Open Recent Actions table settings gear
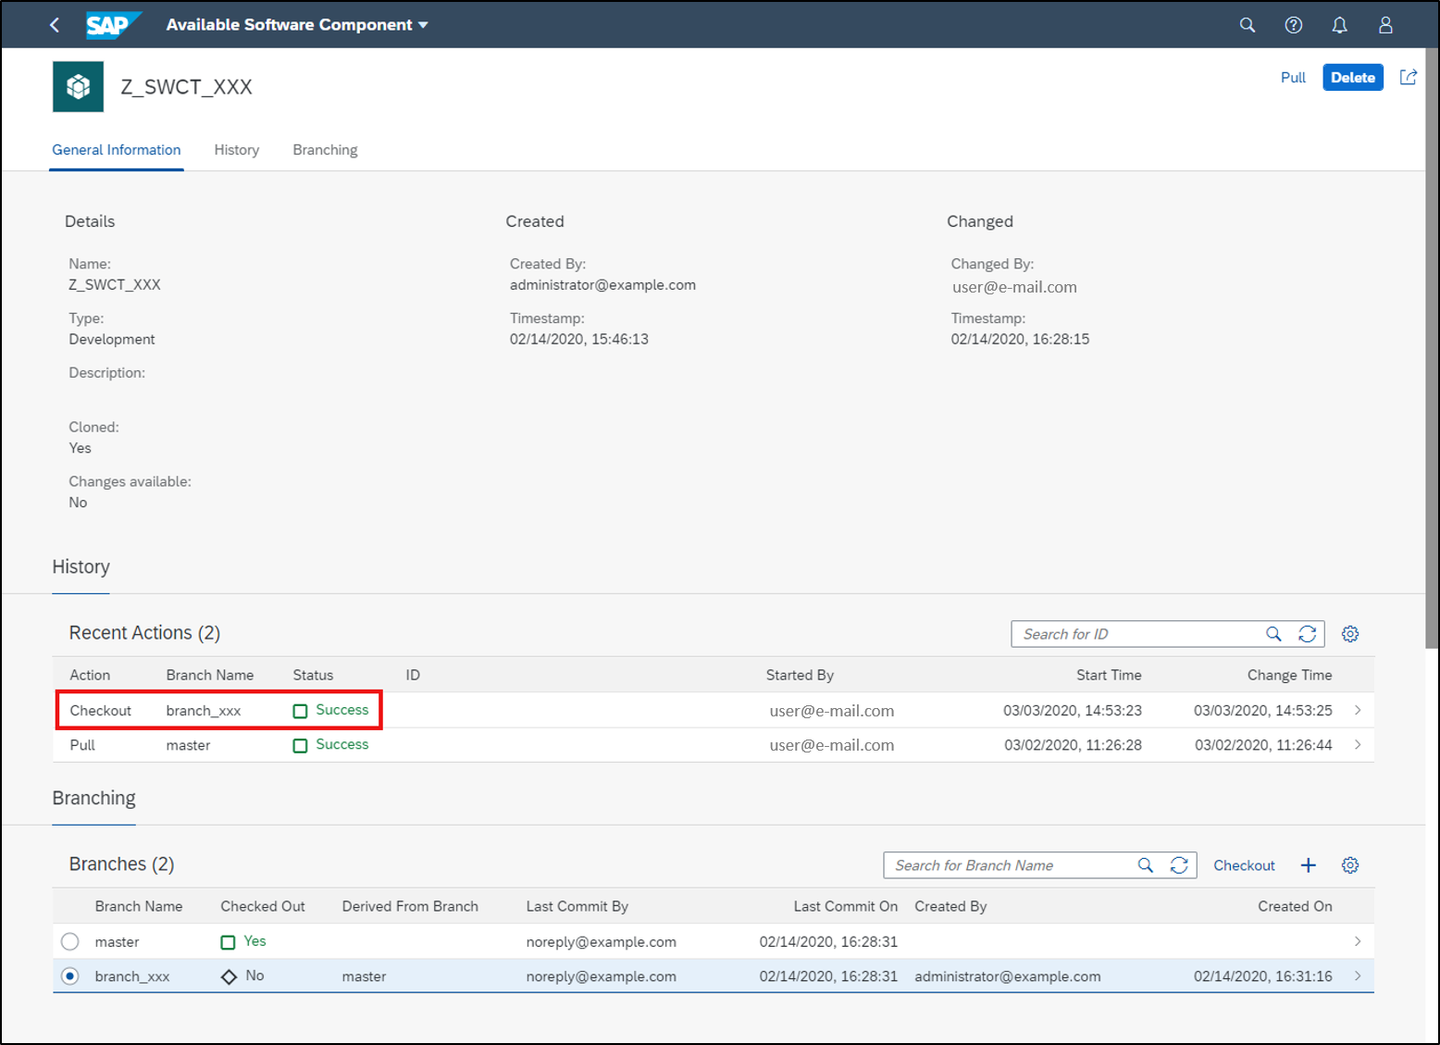1440x1045 pixels. [x=1350, y=634]
